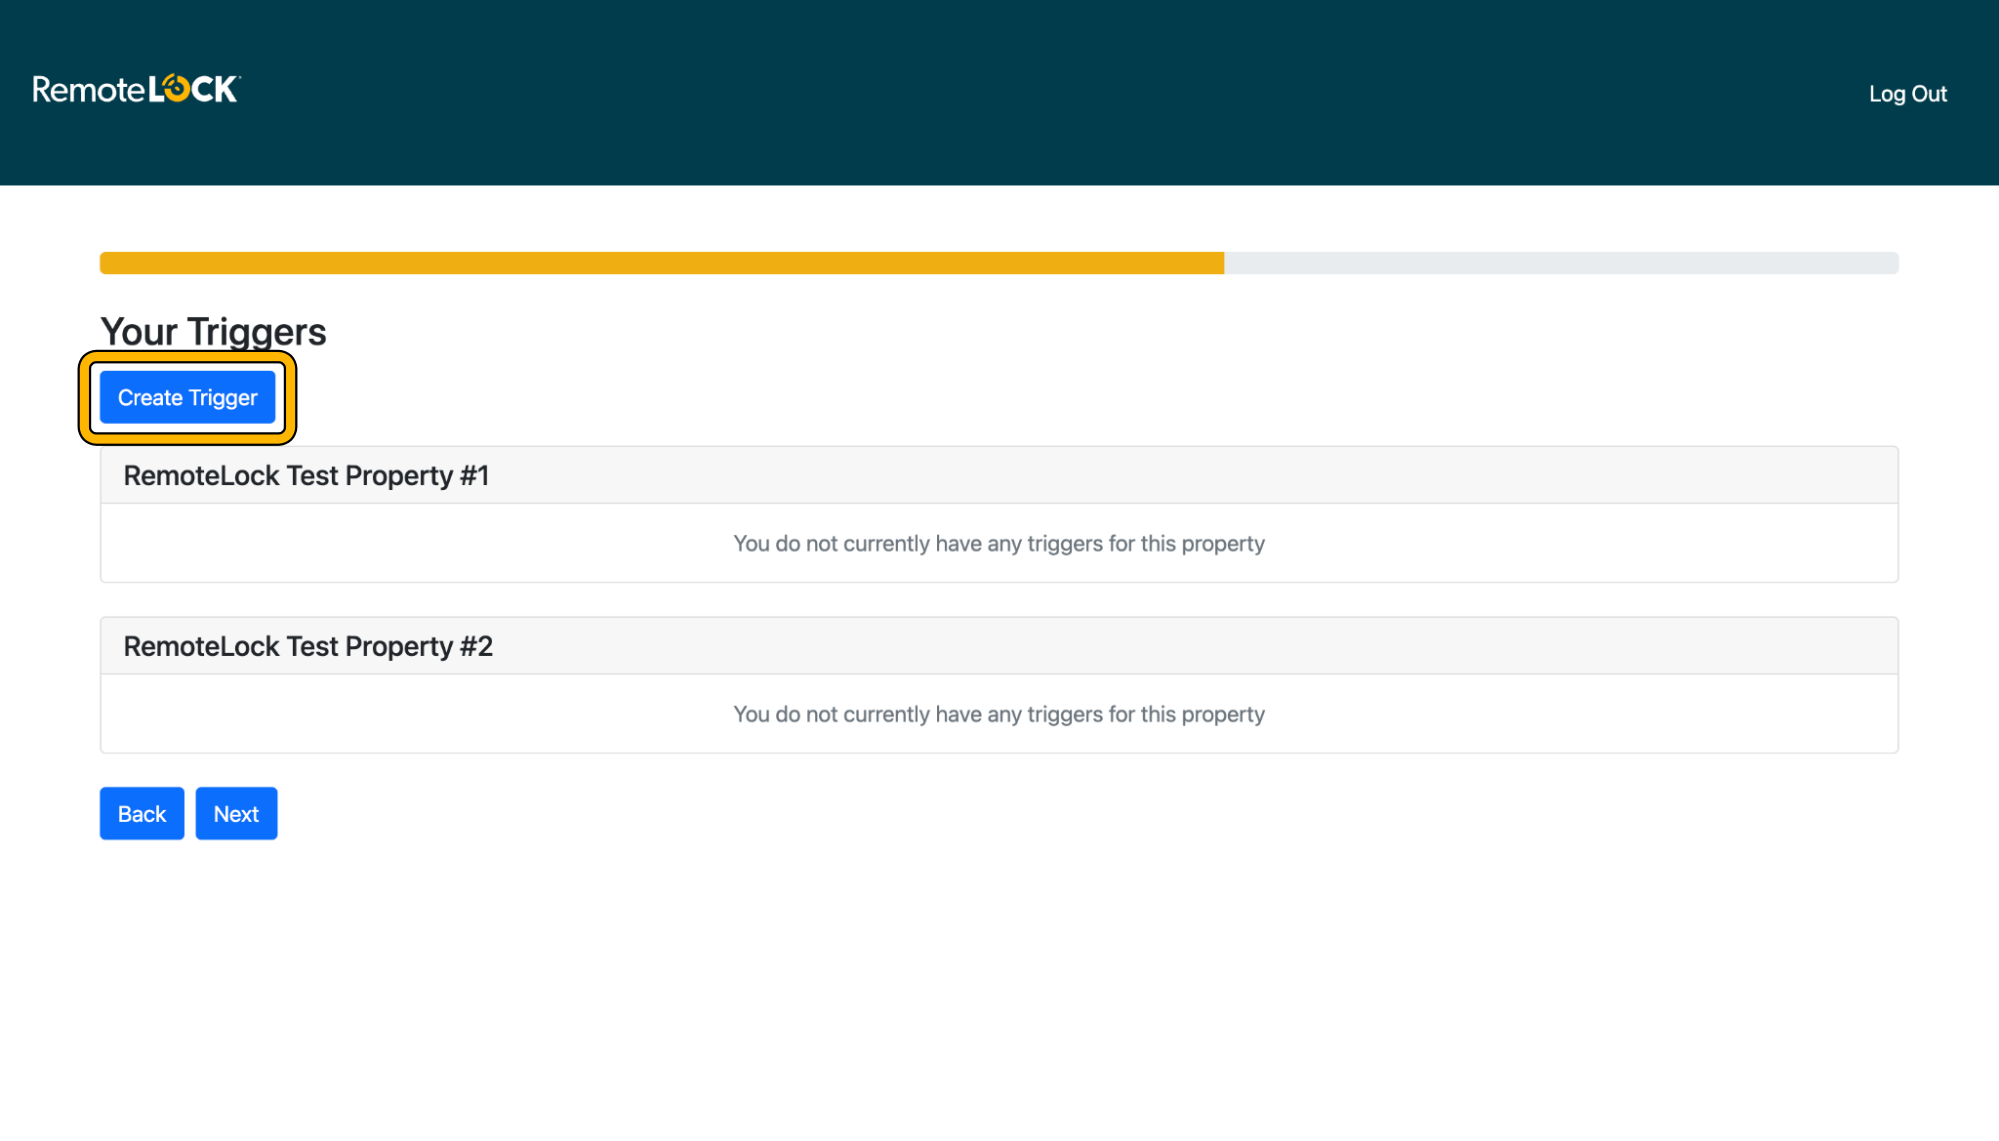Click the unfilled gray progress bar segment
This screenshot has width=1999, height=1141.
click(1560, 262)
